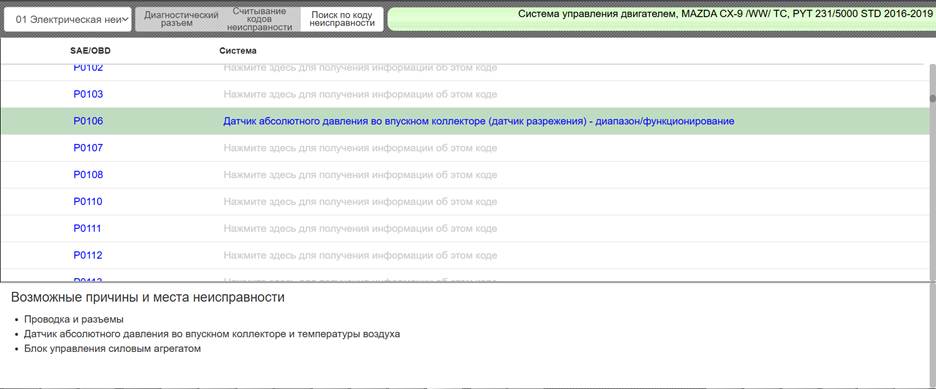
Task: Load info text for code P0103
Action: tap(361, 94)
